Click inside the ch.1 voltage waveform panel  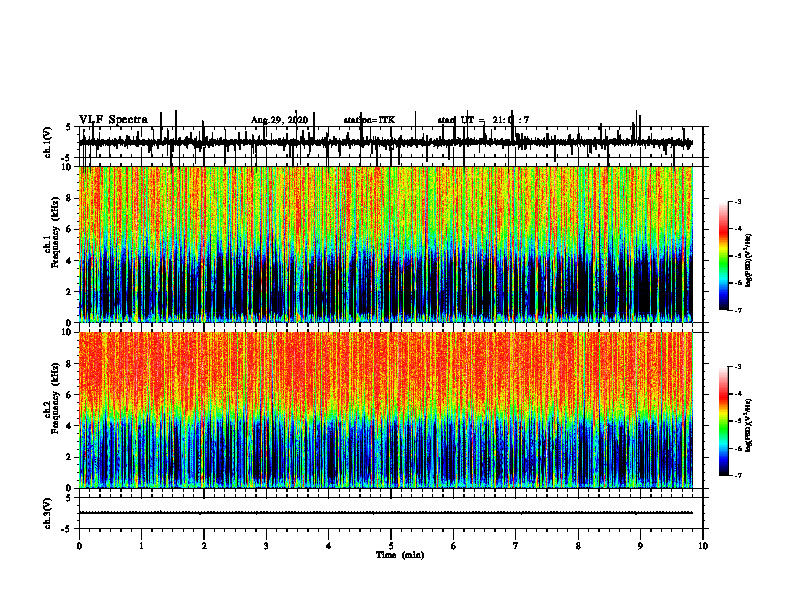pyautogui.click(x=391, y=142)
